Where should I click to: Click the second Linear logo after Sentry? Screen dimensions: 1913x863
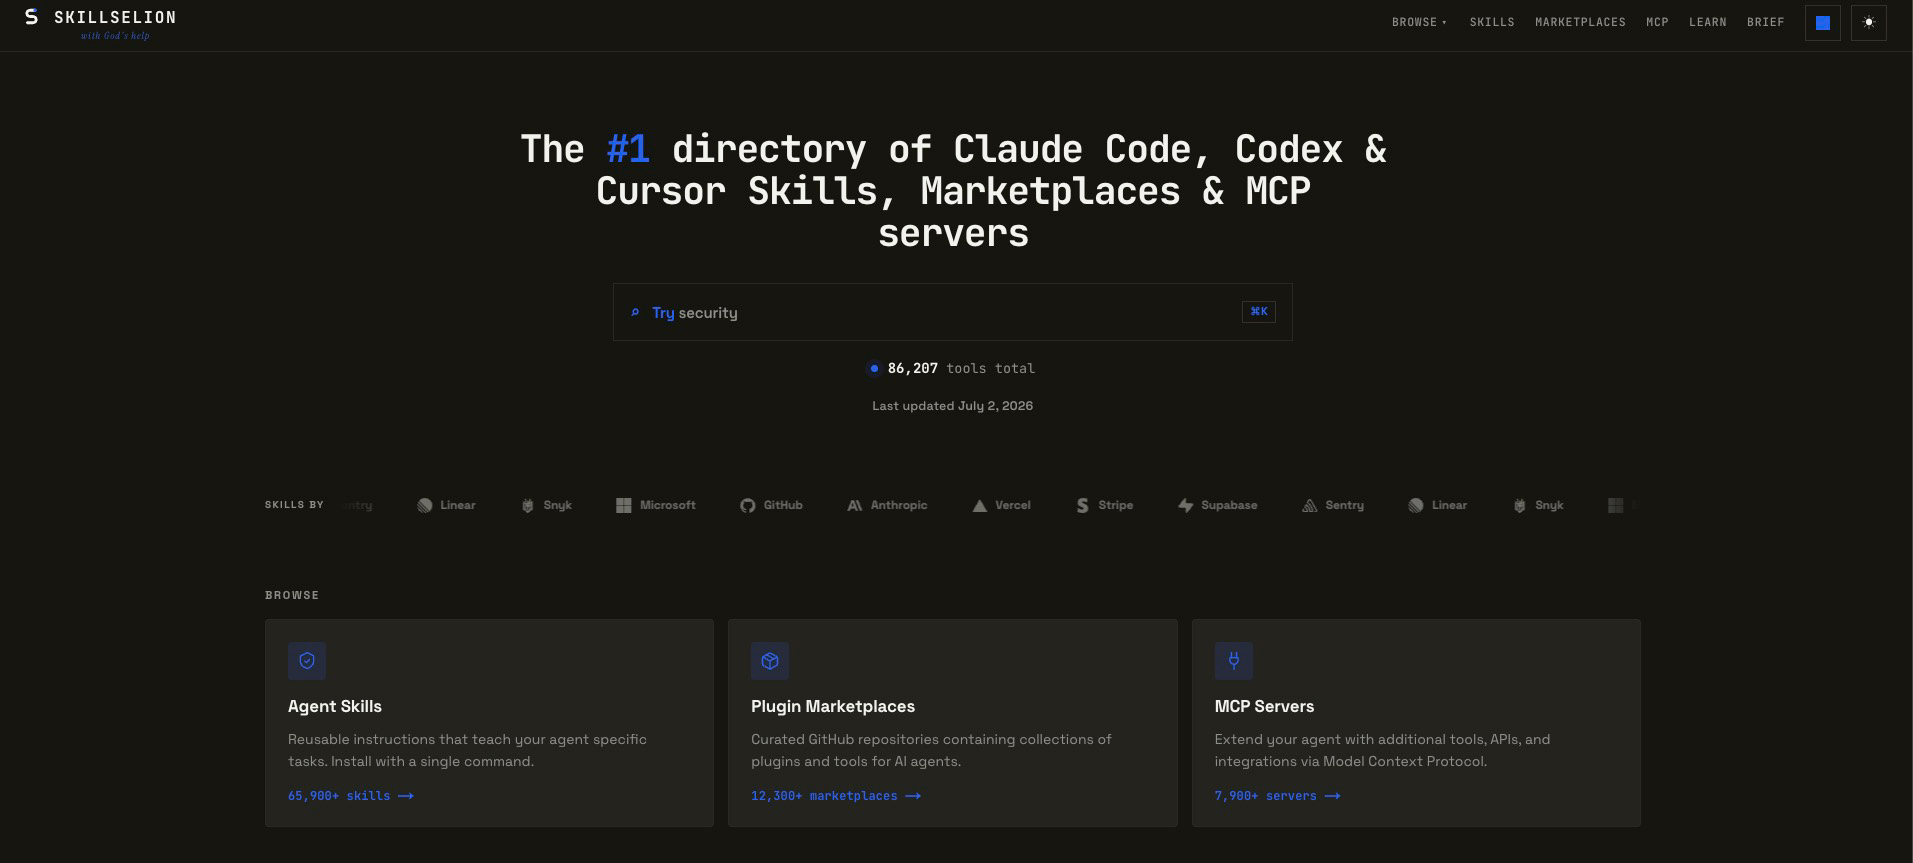(1438, 505)
